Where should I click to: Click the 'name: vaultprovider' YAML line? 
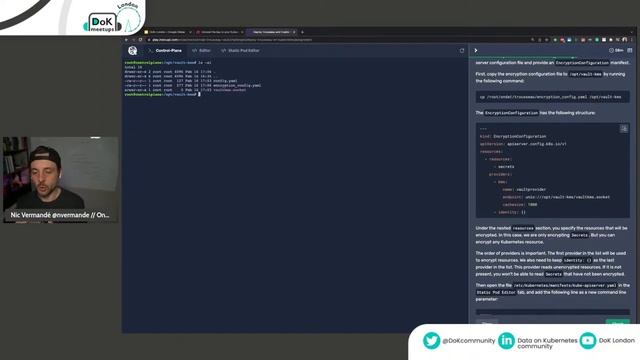click(524, 189)
